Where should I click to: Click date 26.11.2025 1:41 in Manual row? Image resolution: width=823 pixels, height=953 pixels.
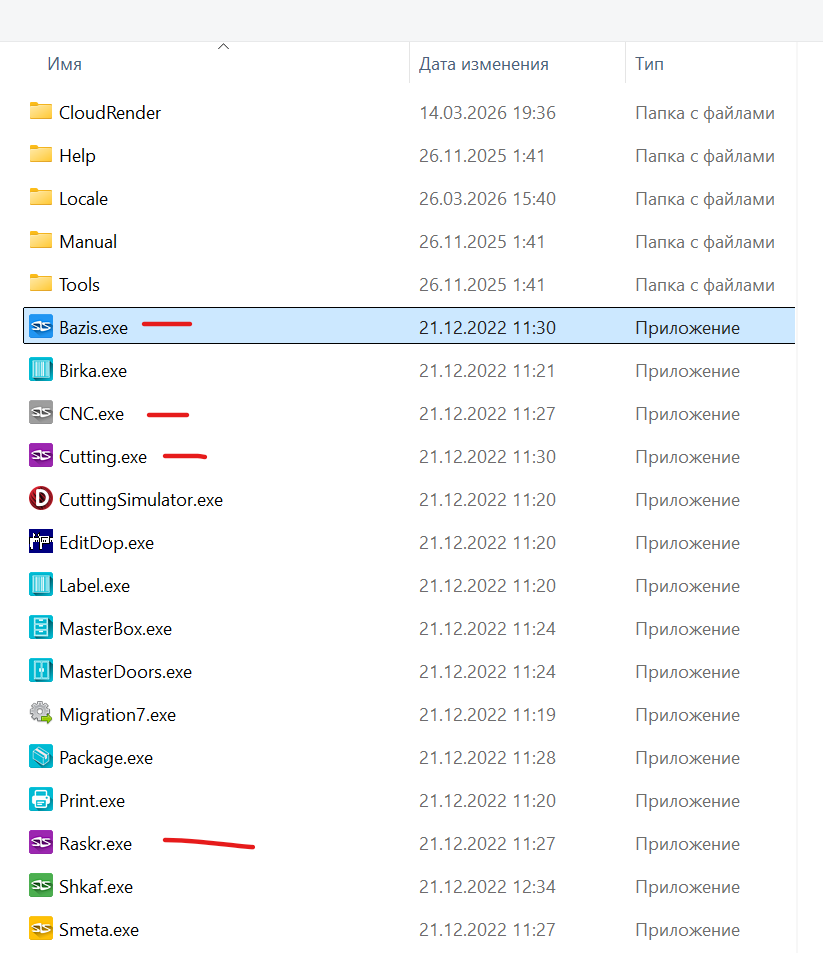pos(482,242)
